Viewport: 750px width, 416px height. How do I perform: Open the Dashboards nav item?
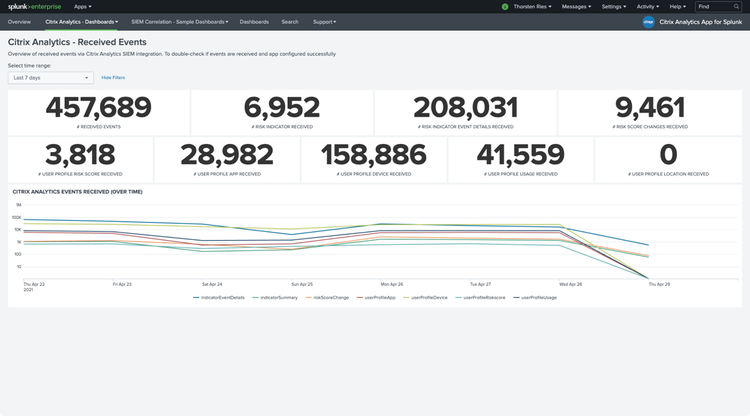click(x=254, y=22)
